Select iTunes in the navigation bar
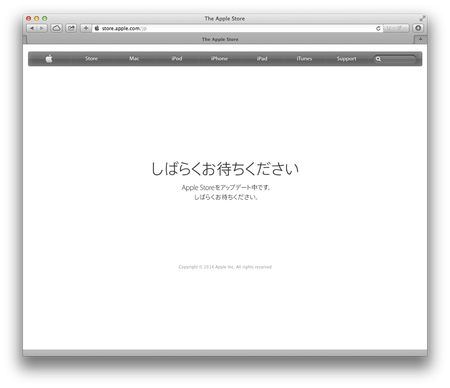This screenshot has width=450, height=388. (304, 59)
